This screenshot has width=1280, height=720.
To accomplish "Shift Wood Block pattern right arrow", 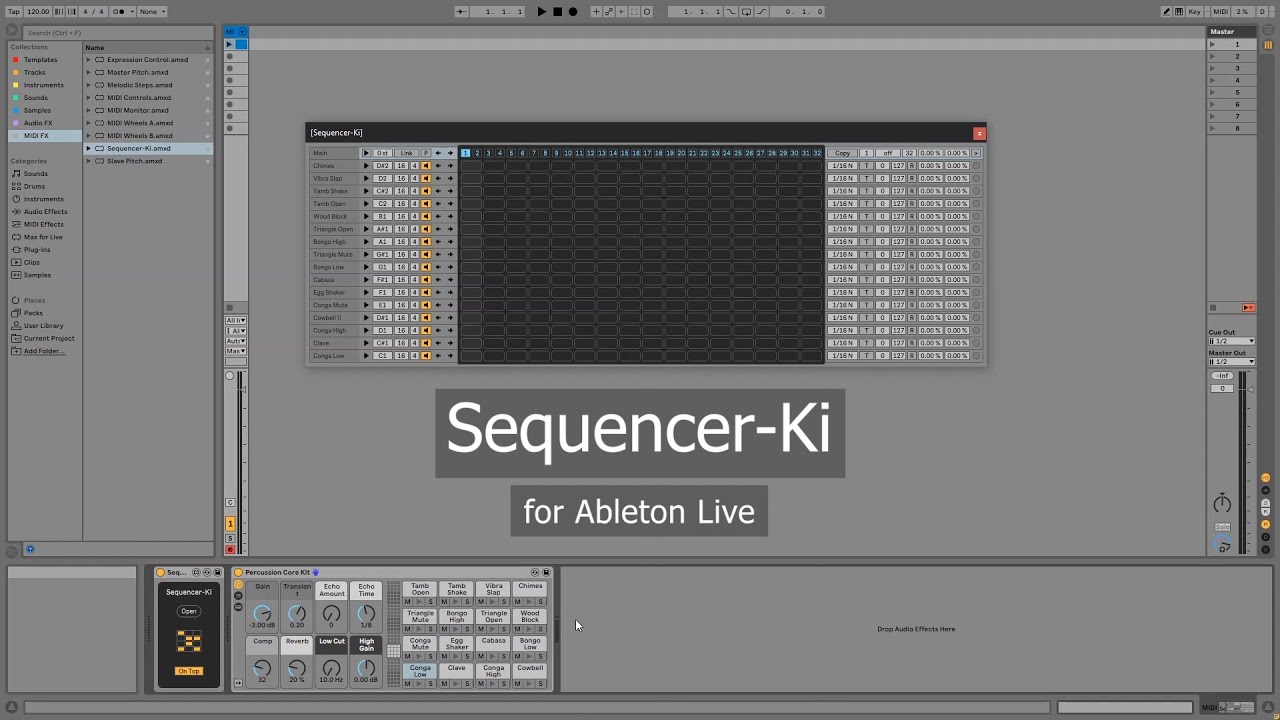I will [x=450, y=216].
